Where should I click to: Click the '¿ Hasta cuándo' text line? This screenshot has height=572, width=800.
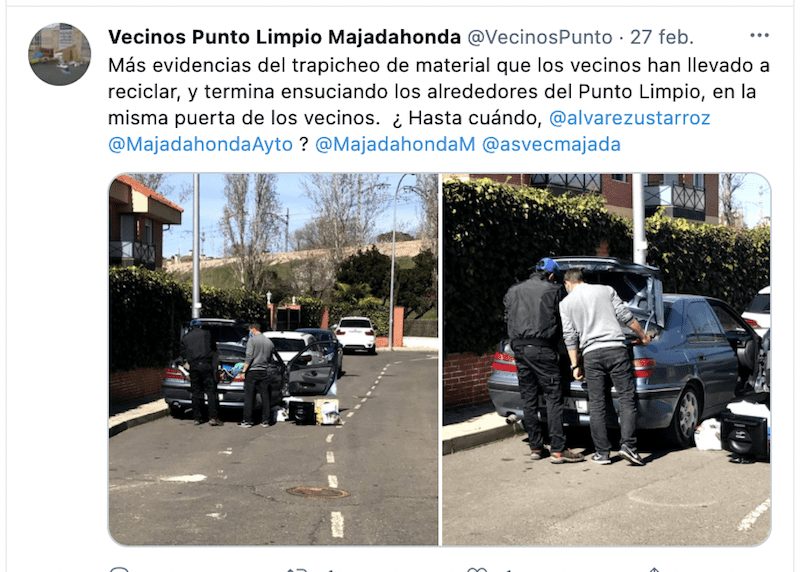(x=466, y=118)
